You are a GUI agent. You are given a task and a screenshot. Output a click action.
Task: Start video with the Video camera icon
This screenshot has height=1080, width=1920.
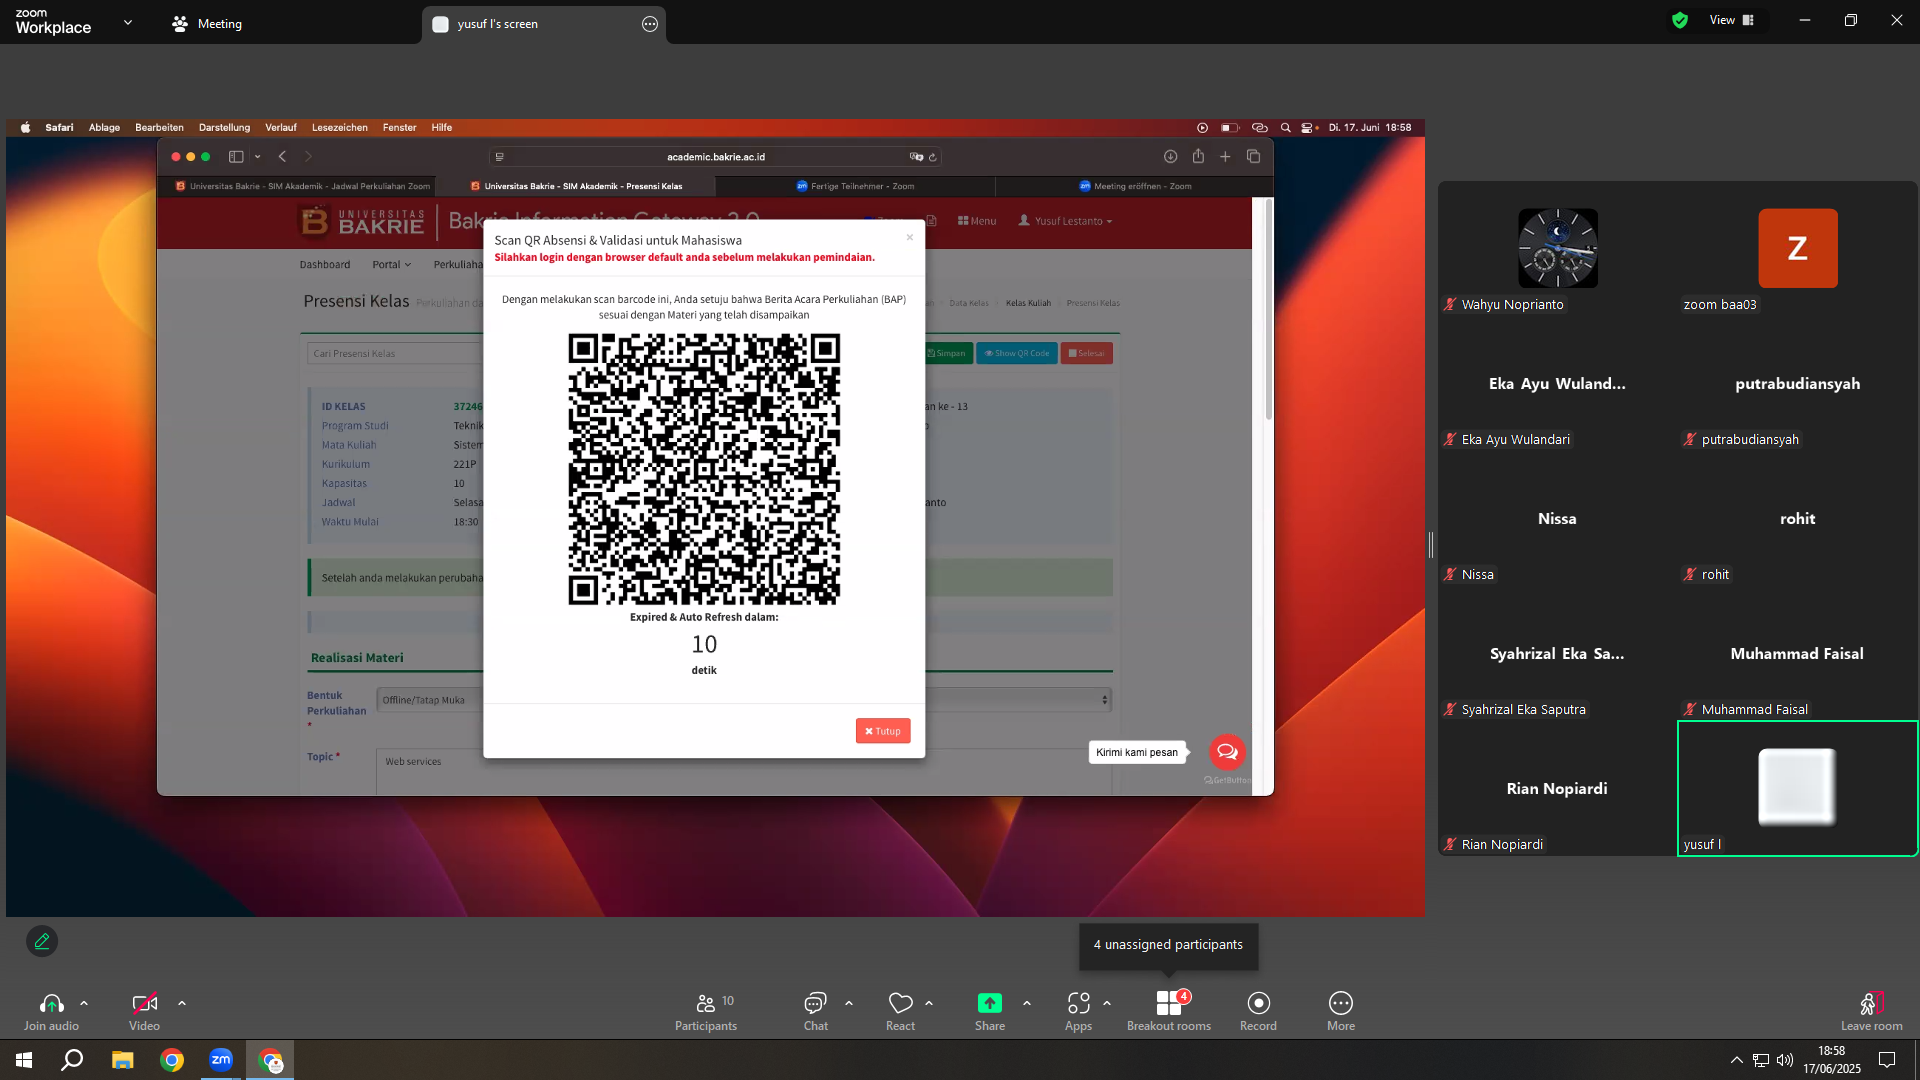[144, 1003]
